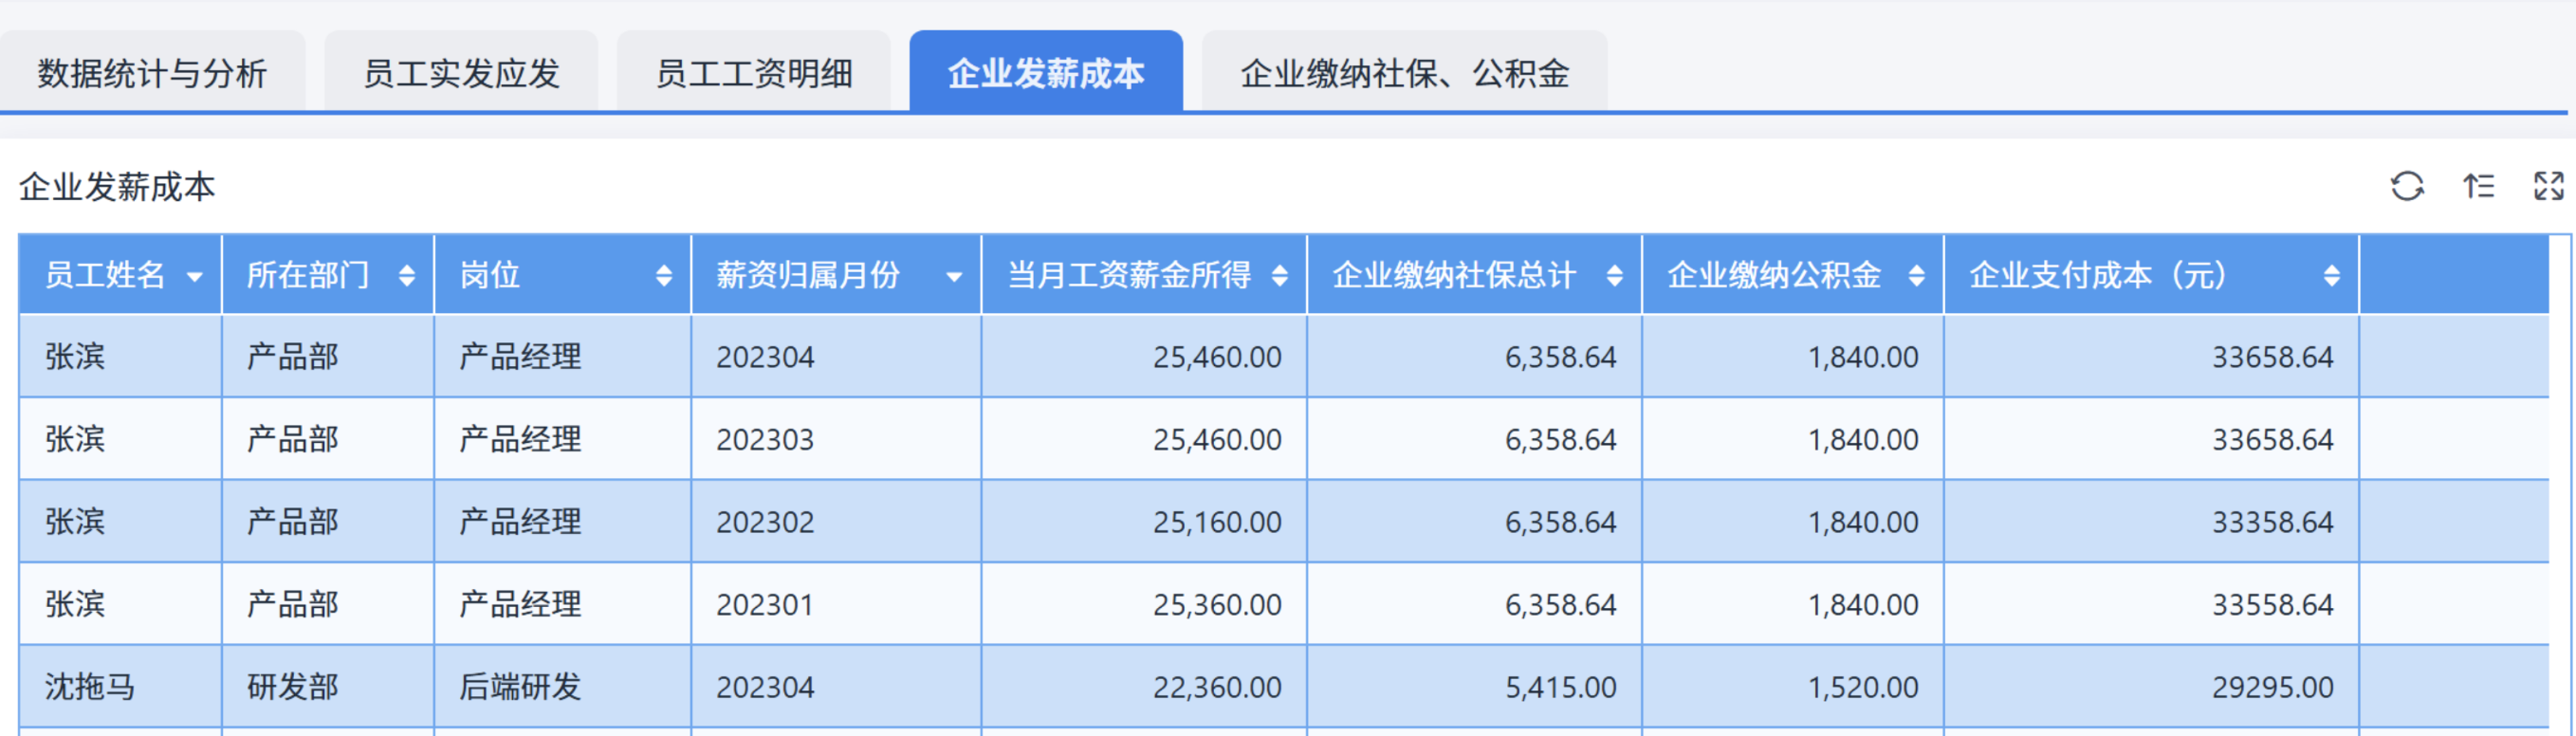Image resolution: width=2576 pixels, height=736 pixels.
Task: Sort by 当月工资薪金所得 column arrows
Action: pyautogui.click(x=1279, y=275)
